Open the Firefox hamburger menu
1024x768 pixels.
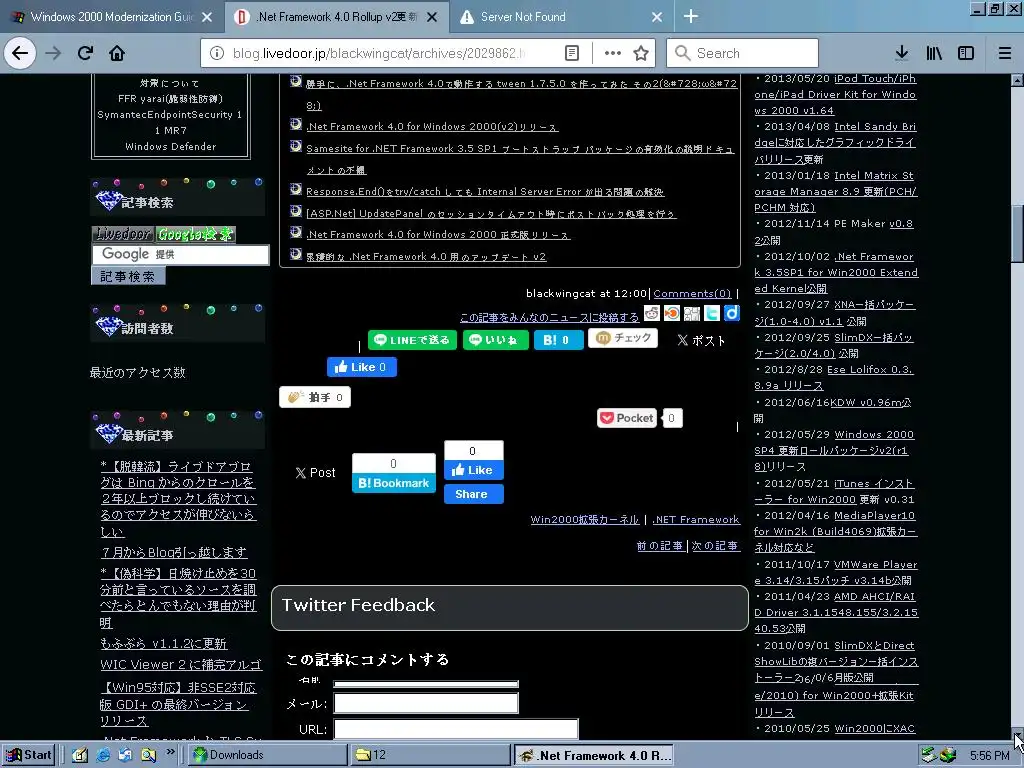click(1005, 53)
